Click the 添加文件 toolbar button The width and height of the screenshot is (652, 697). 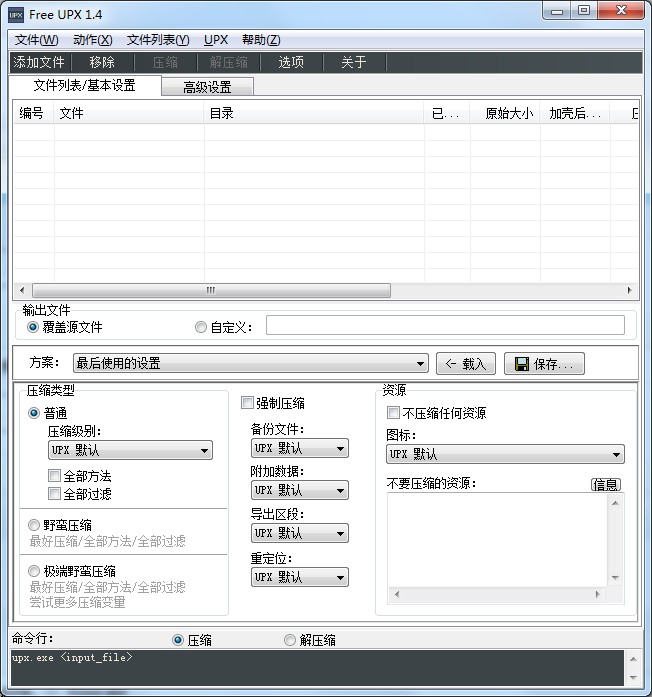[x=39, y=62]
